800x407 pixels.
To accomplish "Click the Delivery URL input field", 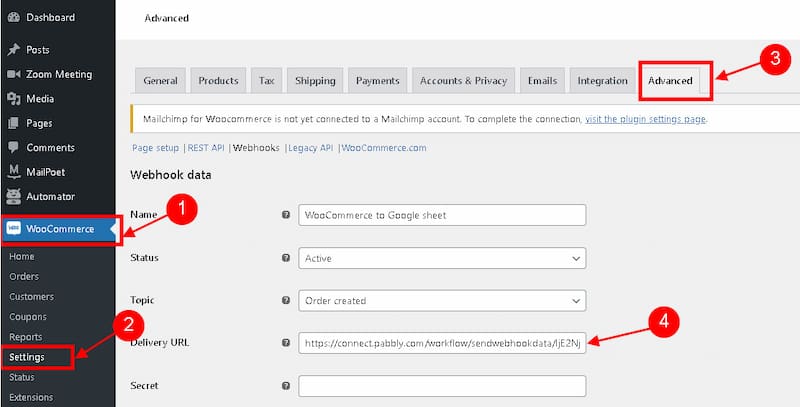I will click(x=442, y=343).
